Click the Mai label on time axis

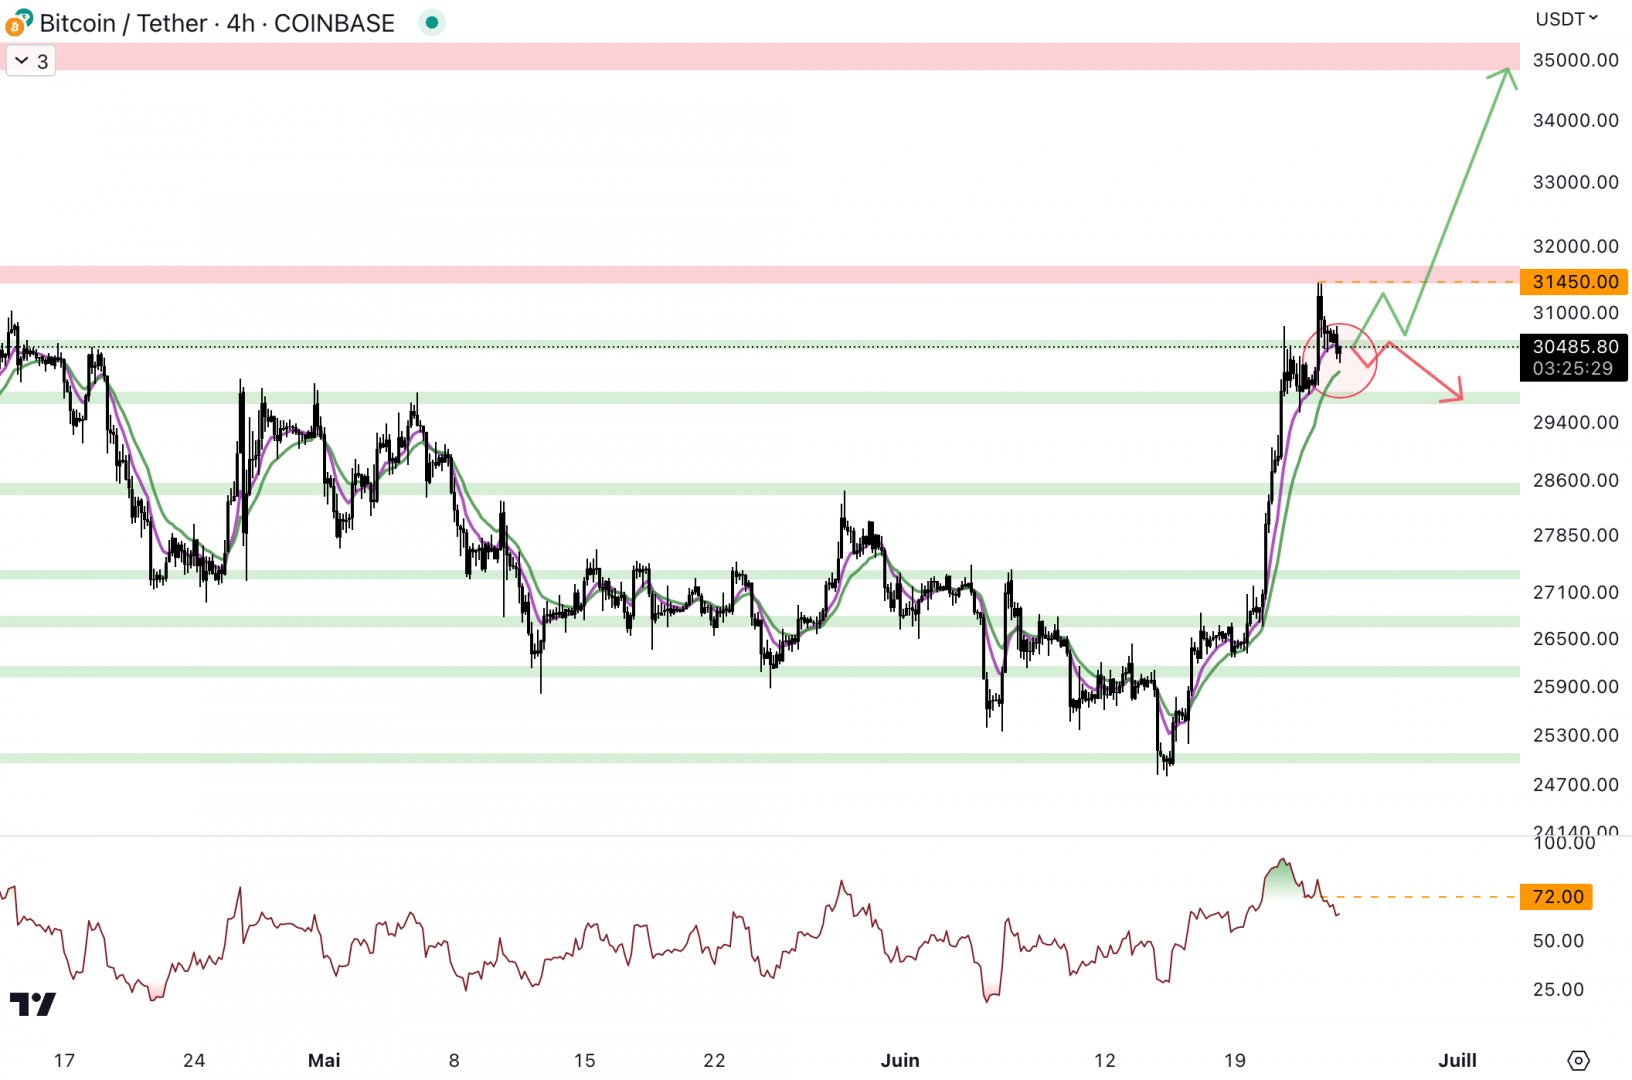tap(324, 1060)
